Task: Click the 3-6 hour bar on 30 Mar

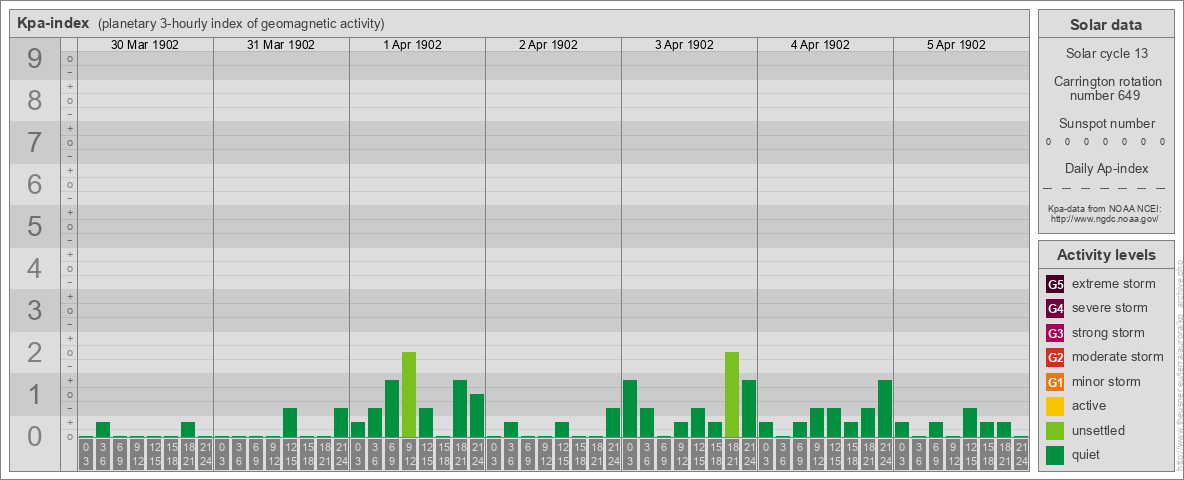Action: 103,429
